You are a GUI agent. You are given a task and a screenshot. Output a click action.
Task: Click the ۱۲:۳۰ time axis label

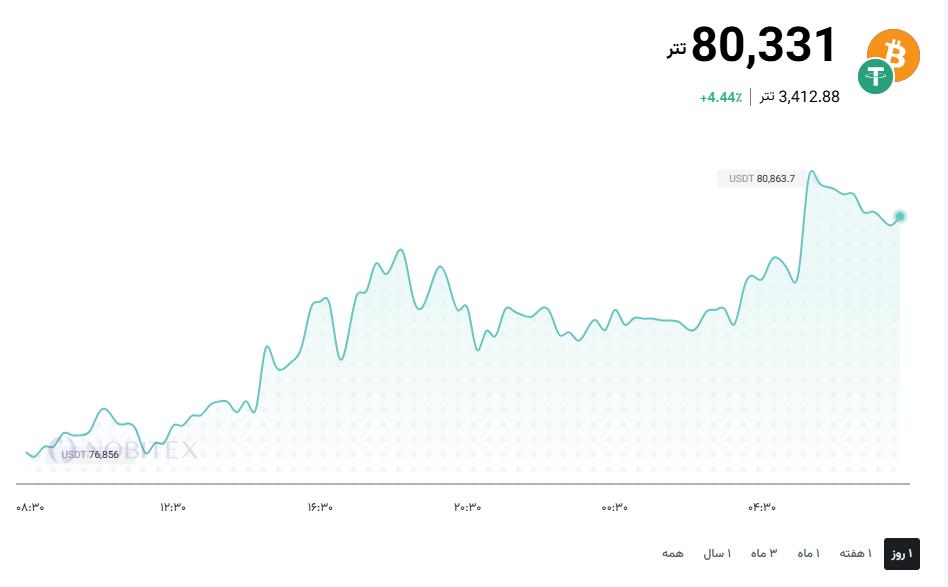(x=173, y=507)
